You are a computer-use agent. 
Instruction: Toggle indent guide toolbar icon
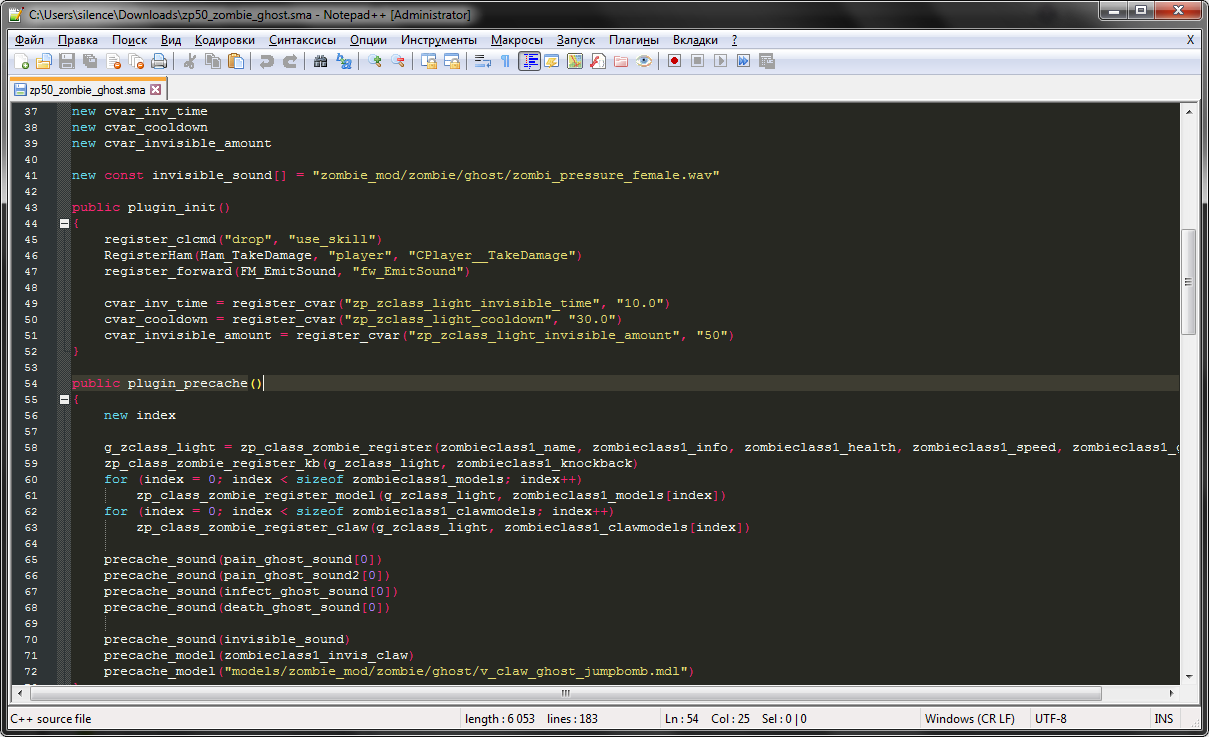[529, 61]
